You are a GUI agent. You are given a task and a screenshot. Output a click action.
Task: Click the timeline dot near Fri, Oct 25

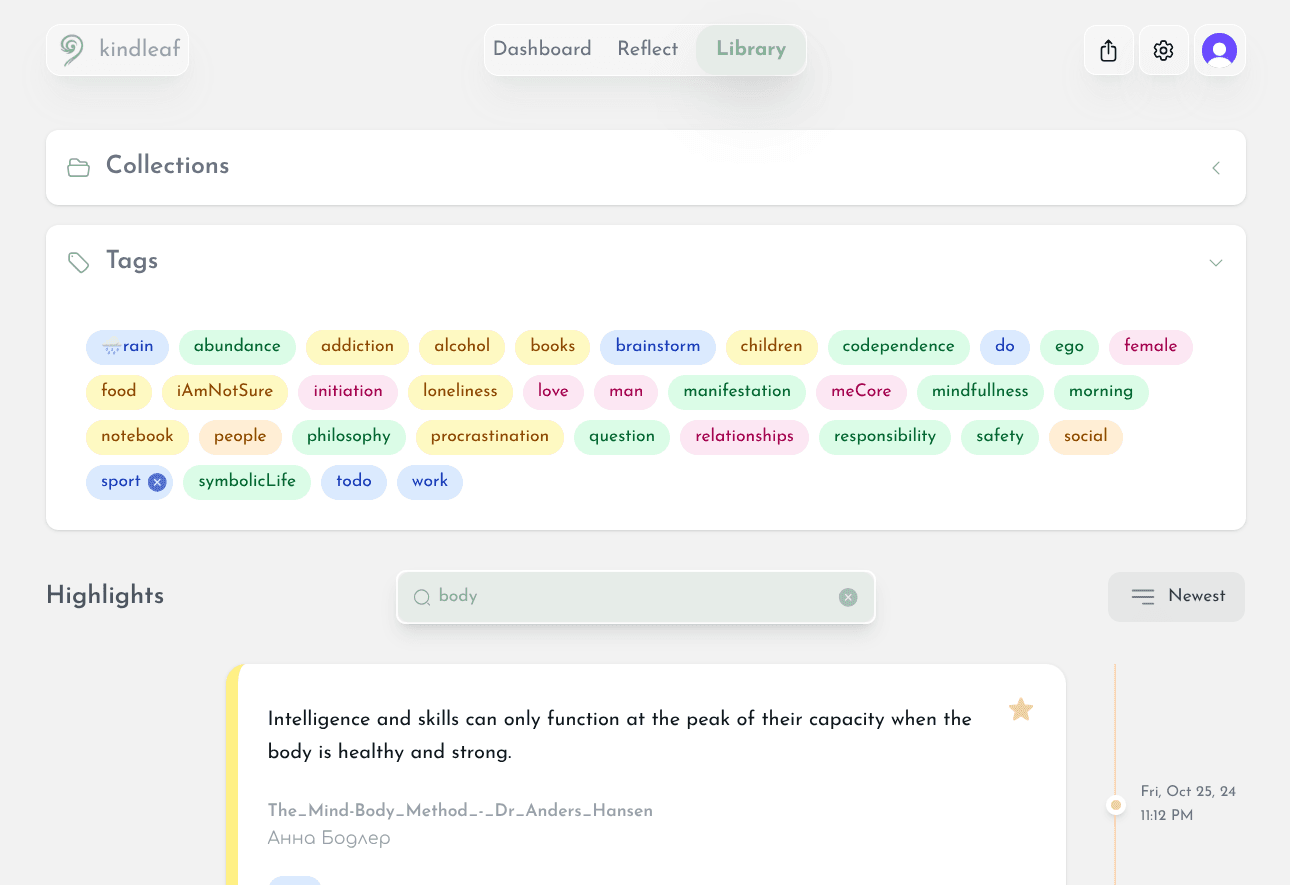[1115, 804]
